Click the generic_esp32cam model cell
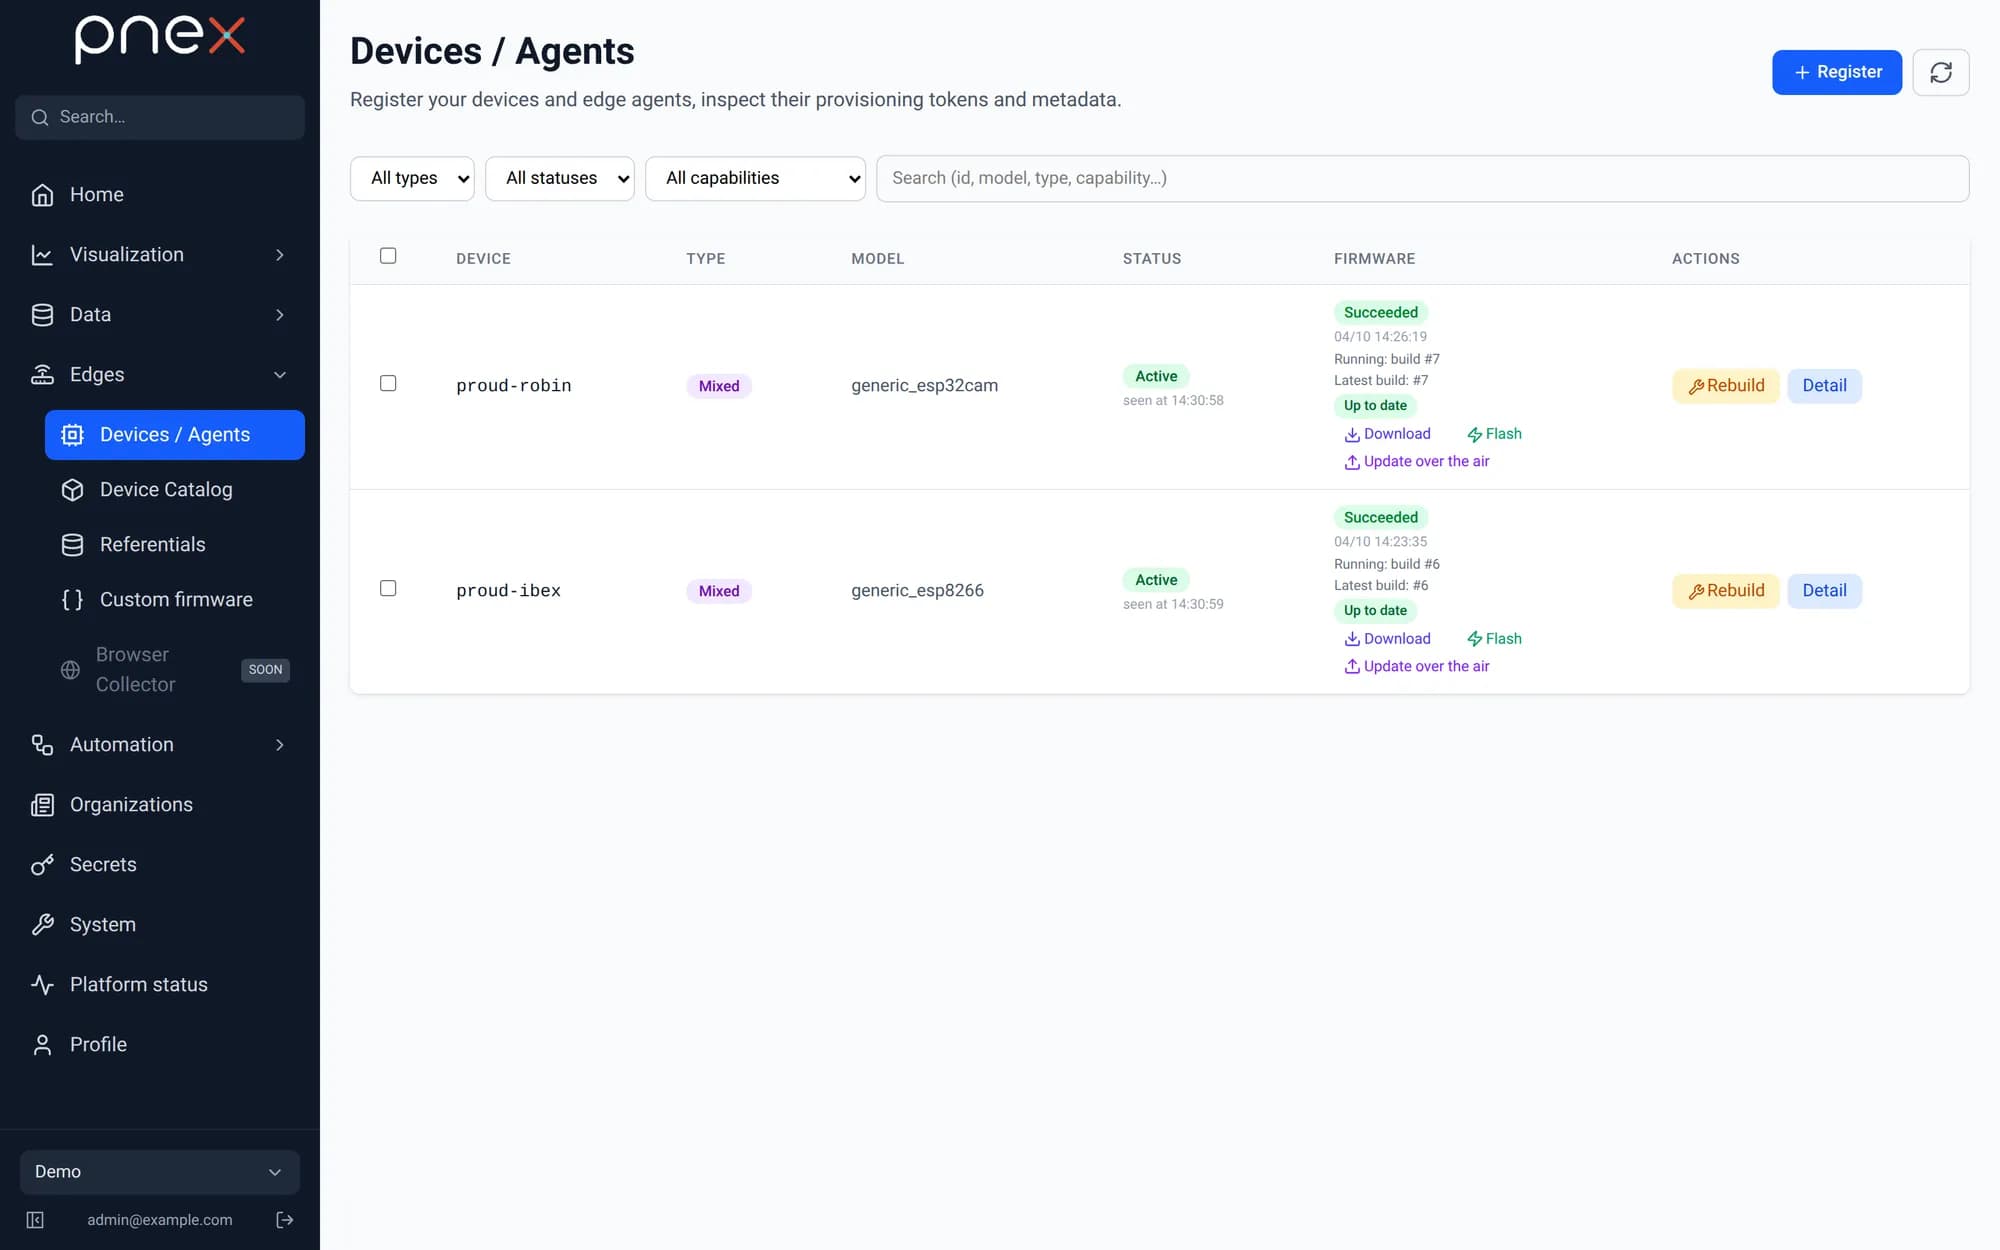The width and height of the screenshot is (2000, 1250). [924, 386]
